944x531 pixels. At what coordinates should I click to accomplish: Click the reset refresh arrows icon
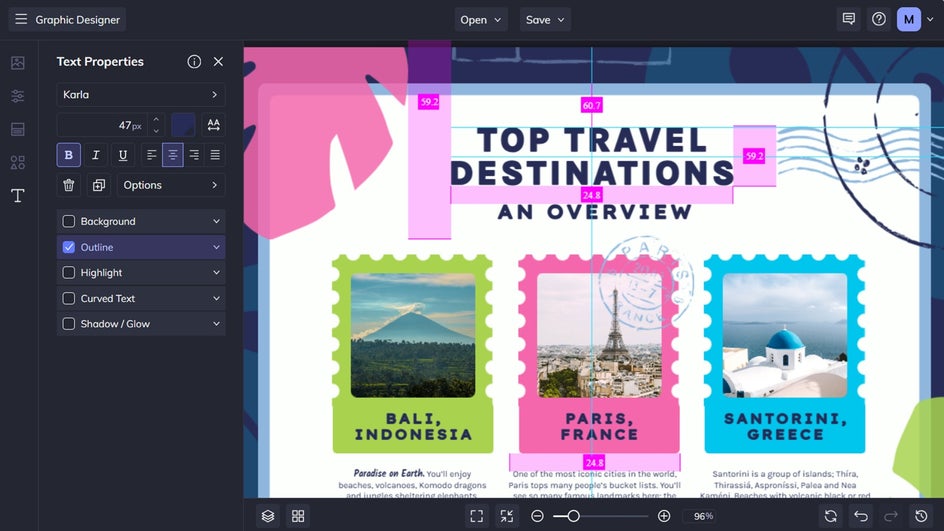click(x=831, y=516)
